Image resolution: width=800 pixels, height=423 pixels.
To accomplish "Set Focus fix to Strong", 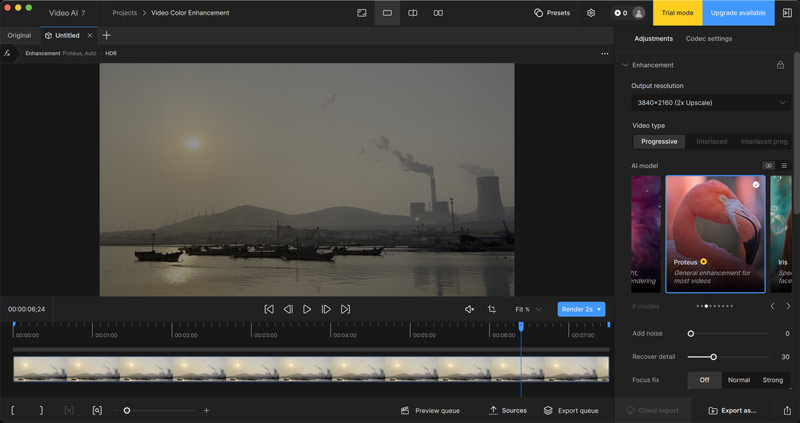I will [772, 380].
